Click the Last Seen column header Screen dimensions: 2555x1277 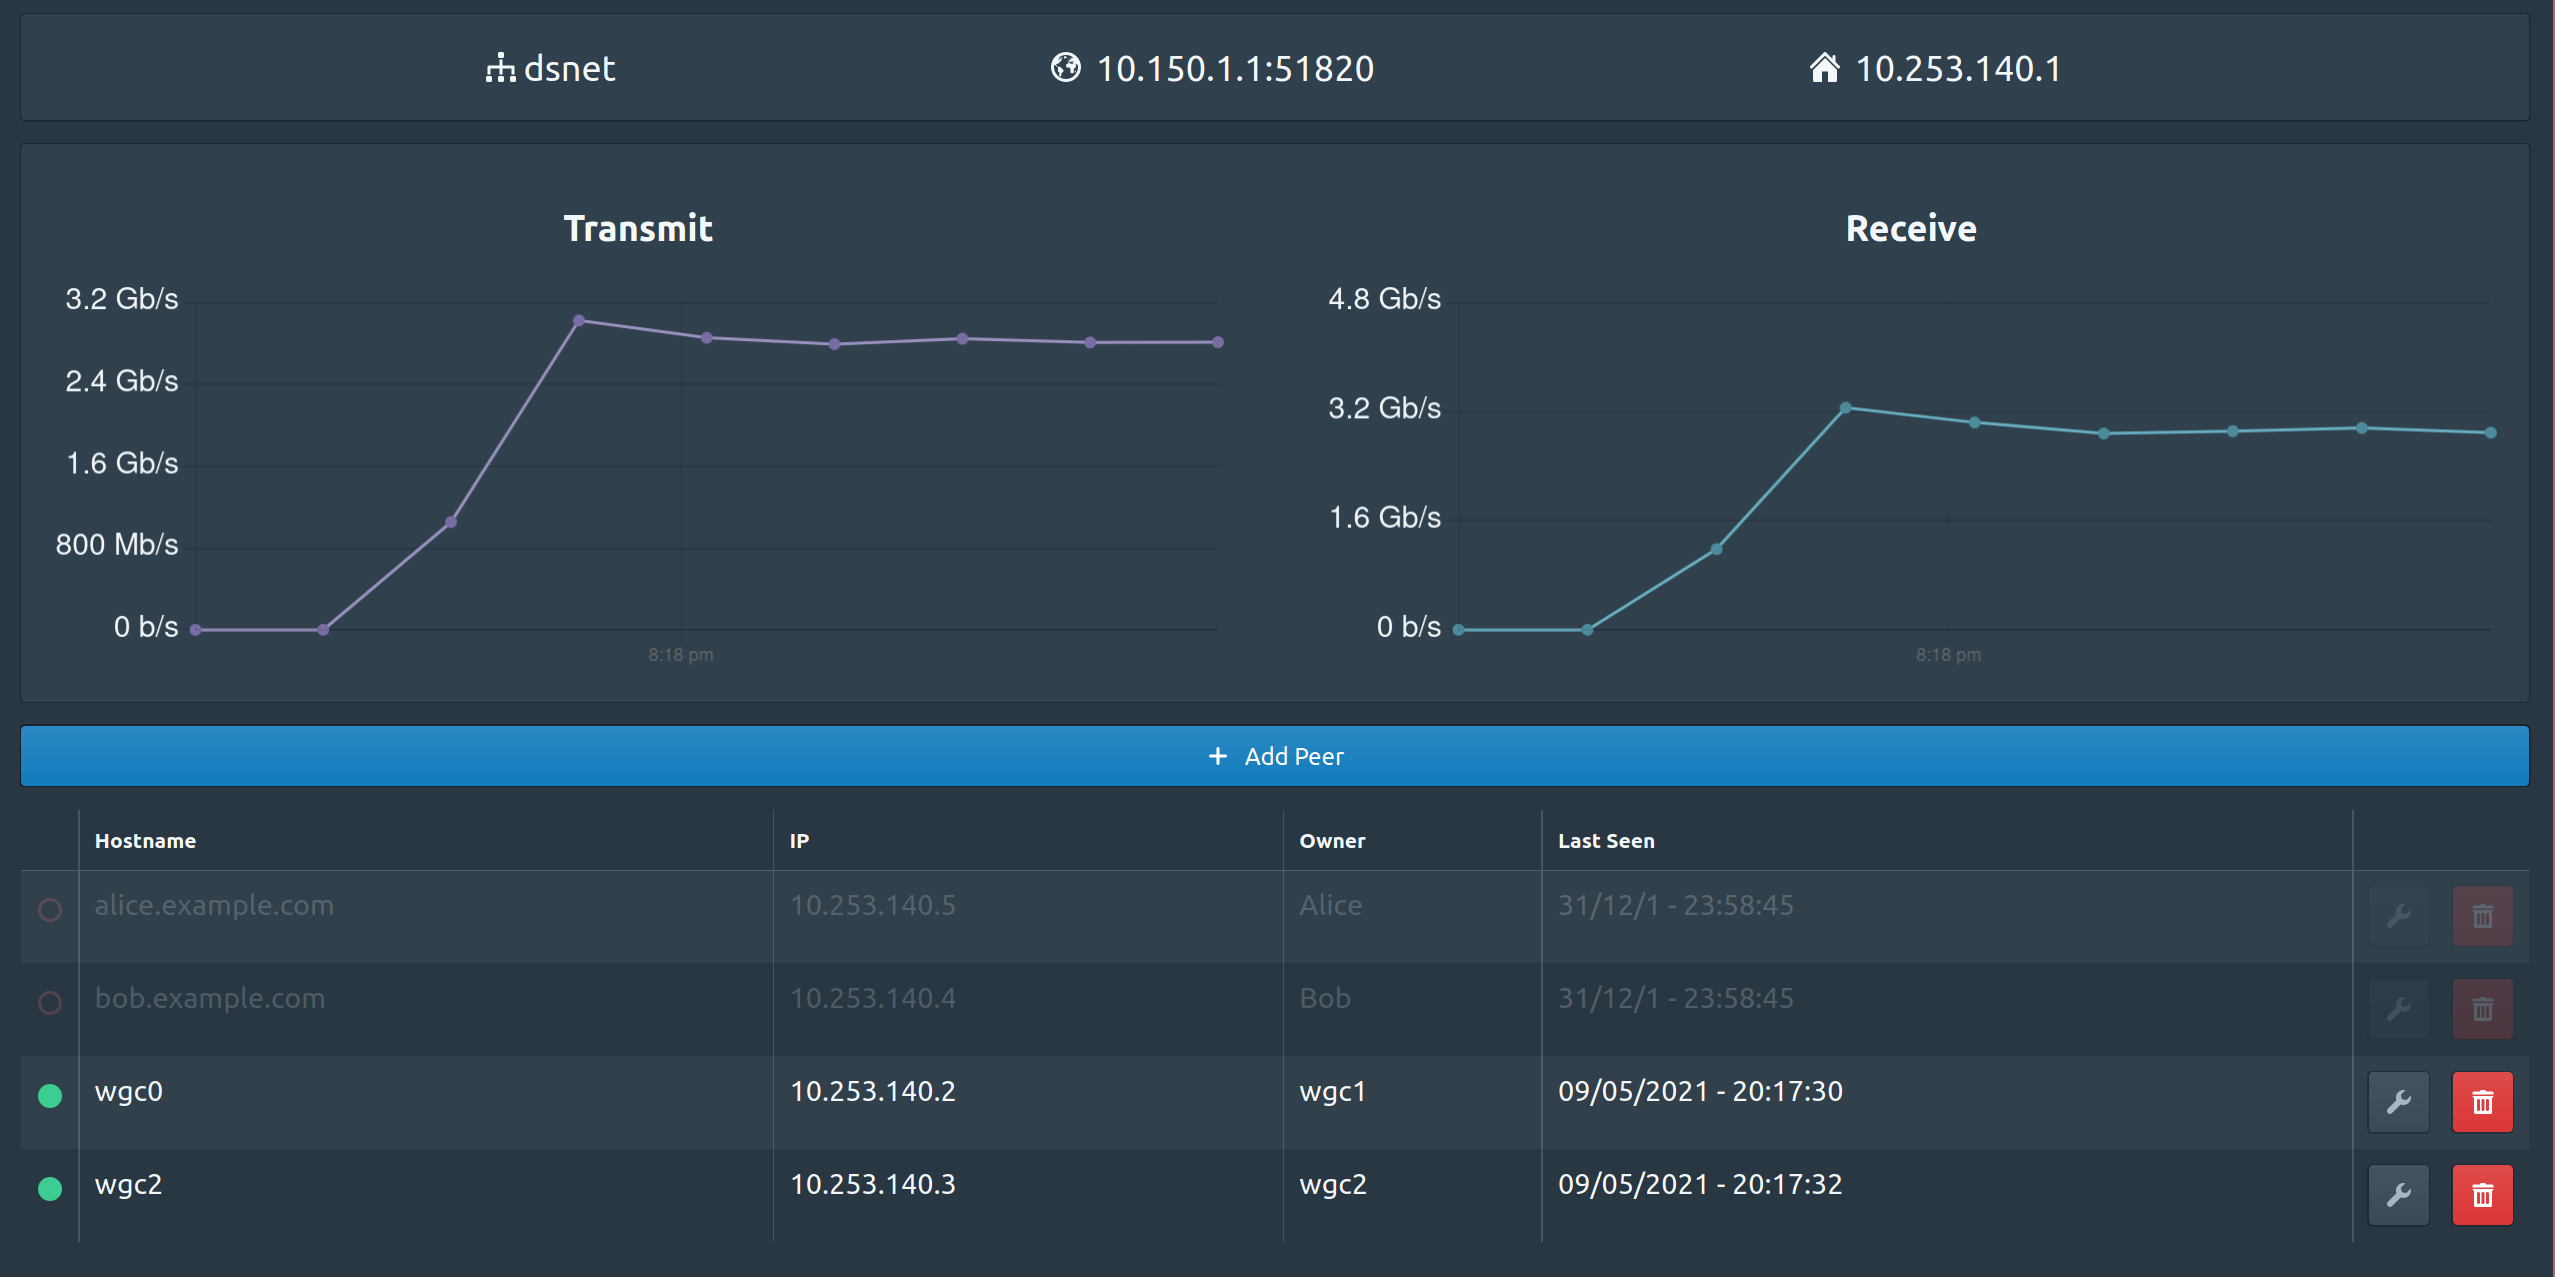point(1606,841)
